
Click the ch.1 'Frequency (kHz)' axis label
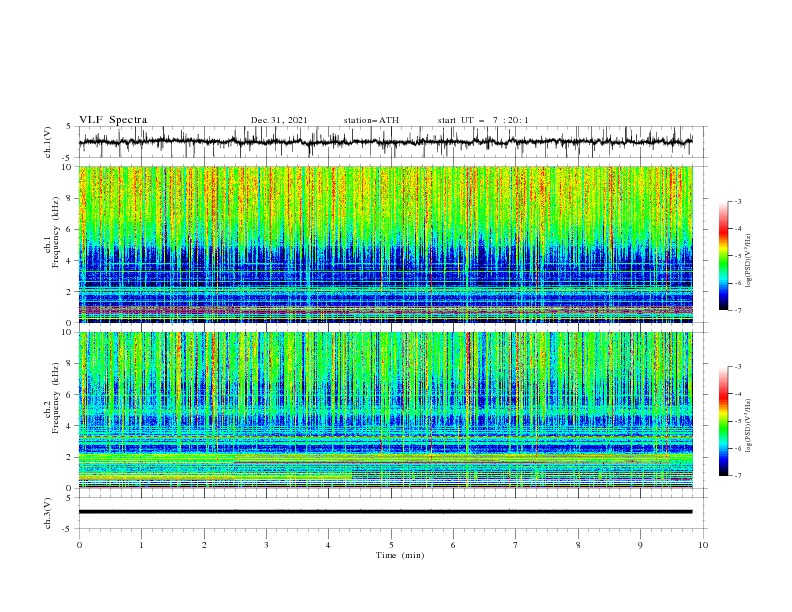(x=56, y=232)
